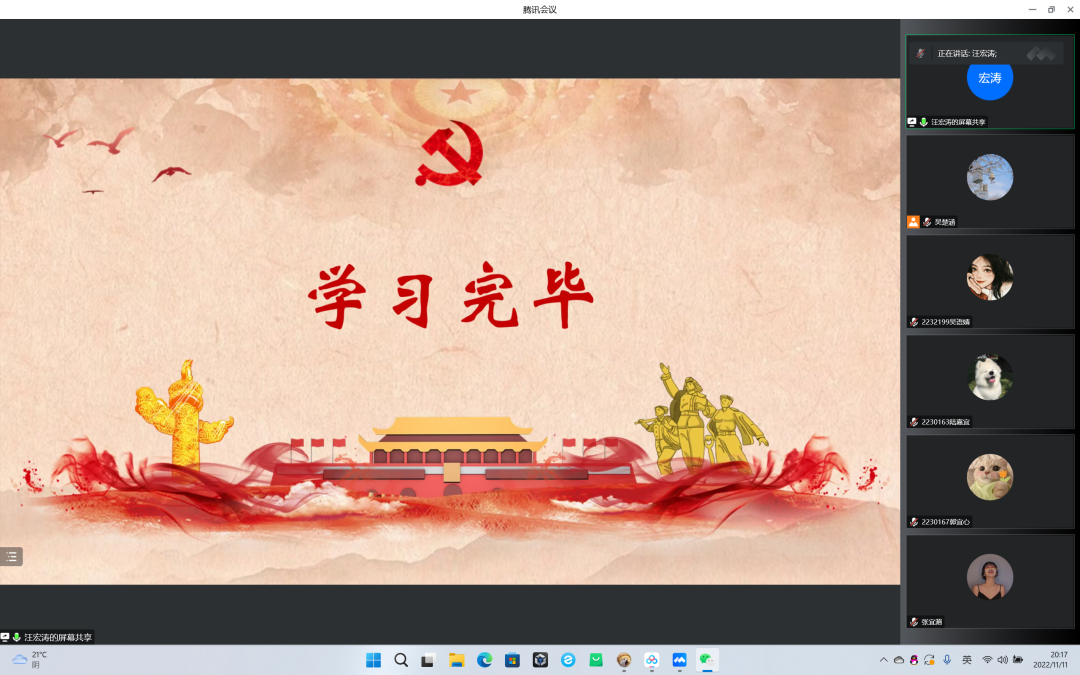Screen dimensions: 1080x675
Task: Expand the system tray hidden icons chevron
Action: [x=883, y=660]
